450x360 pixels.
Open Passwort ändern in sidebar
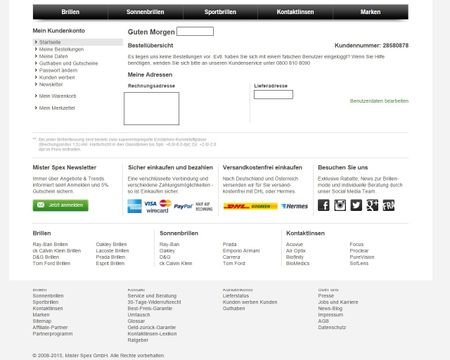[x=58, y=70]
